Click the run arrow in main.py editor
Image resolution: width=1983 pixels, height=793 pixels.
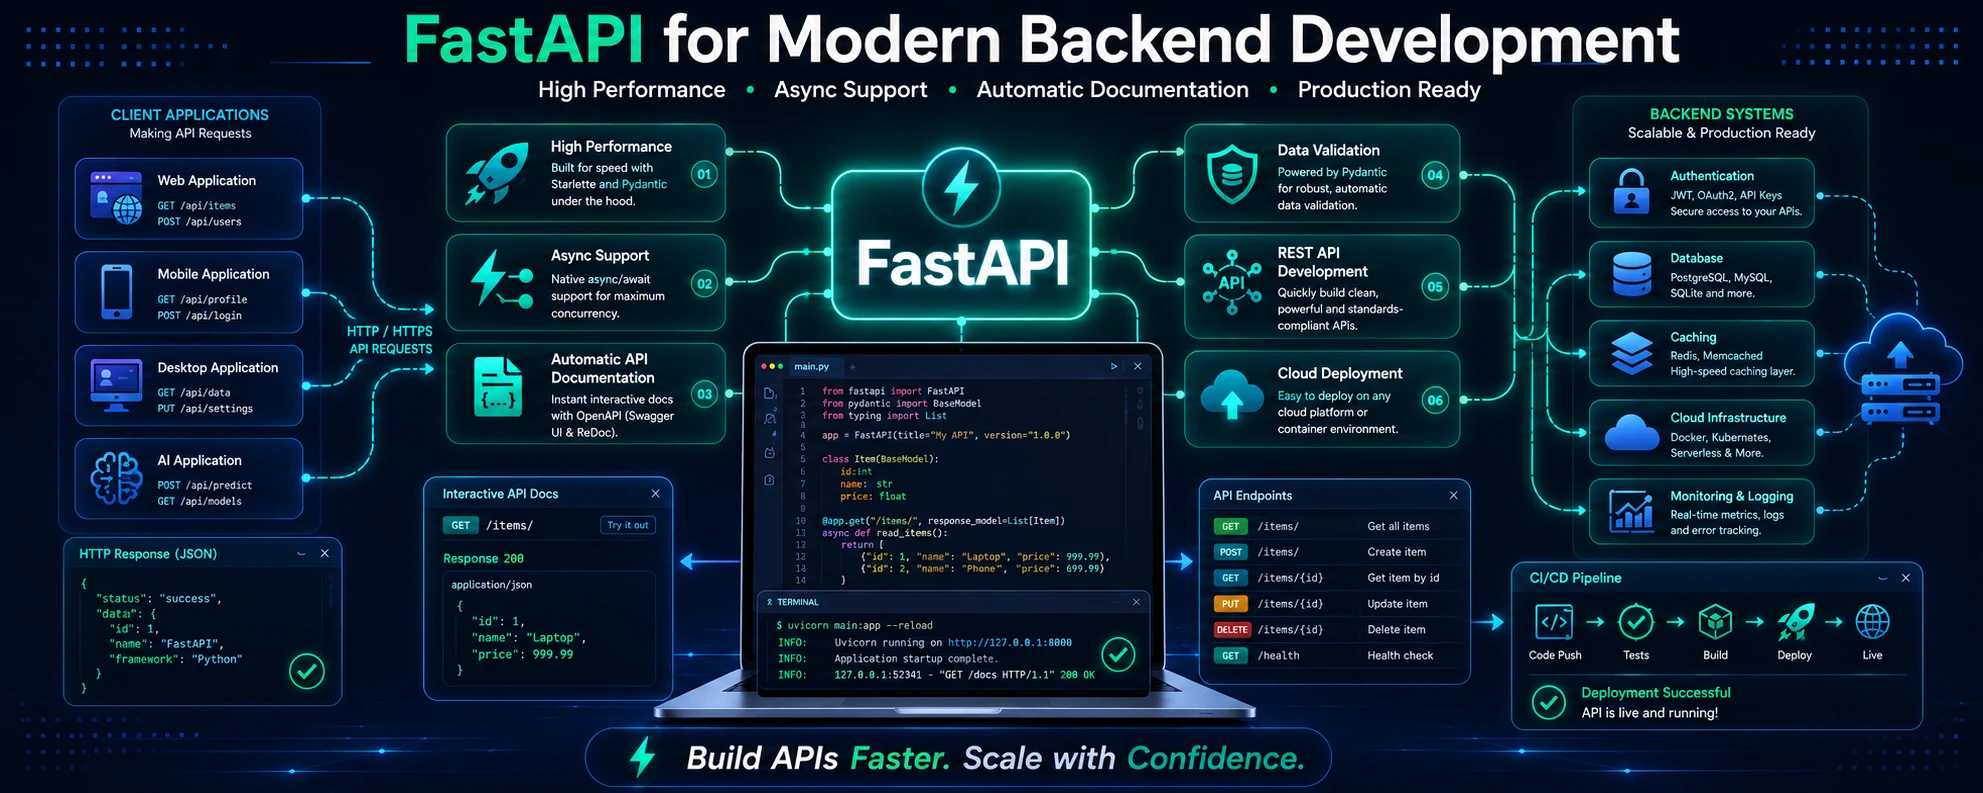[x=1114, y=367]
